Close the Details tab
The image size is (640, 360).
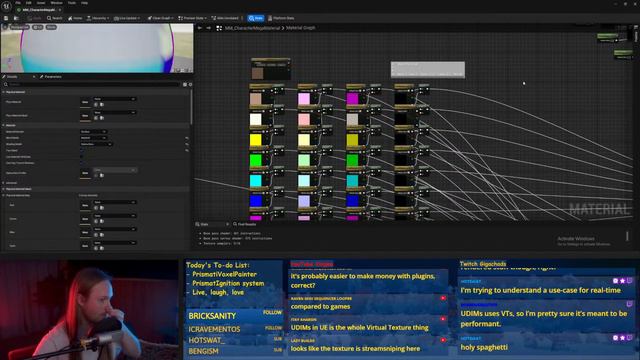34,77
